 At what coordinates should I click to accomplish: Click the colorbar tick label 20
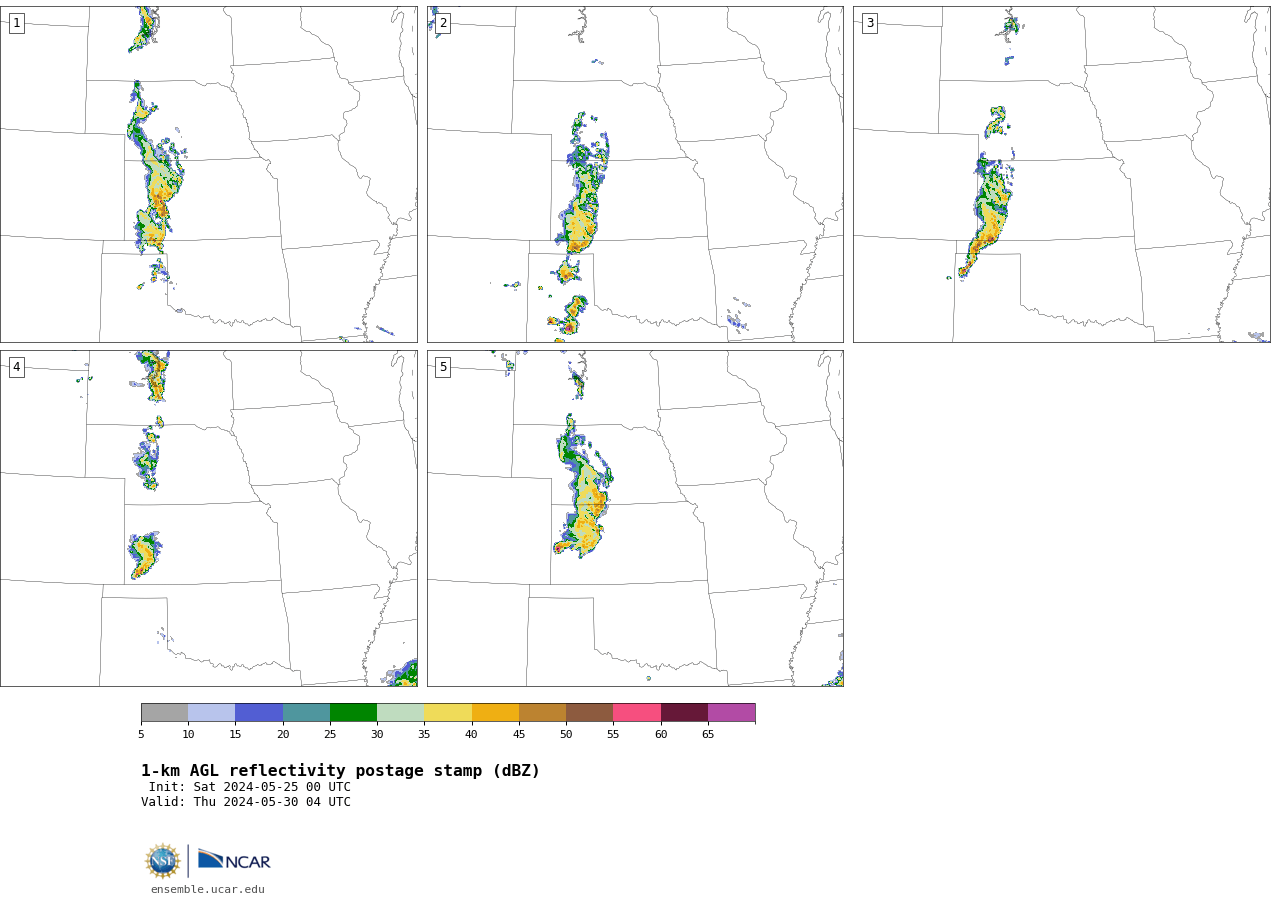click(x=283, y=735)
